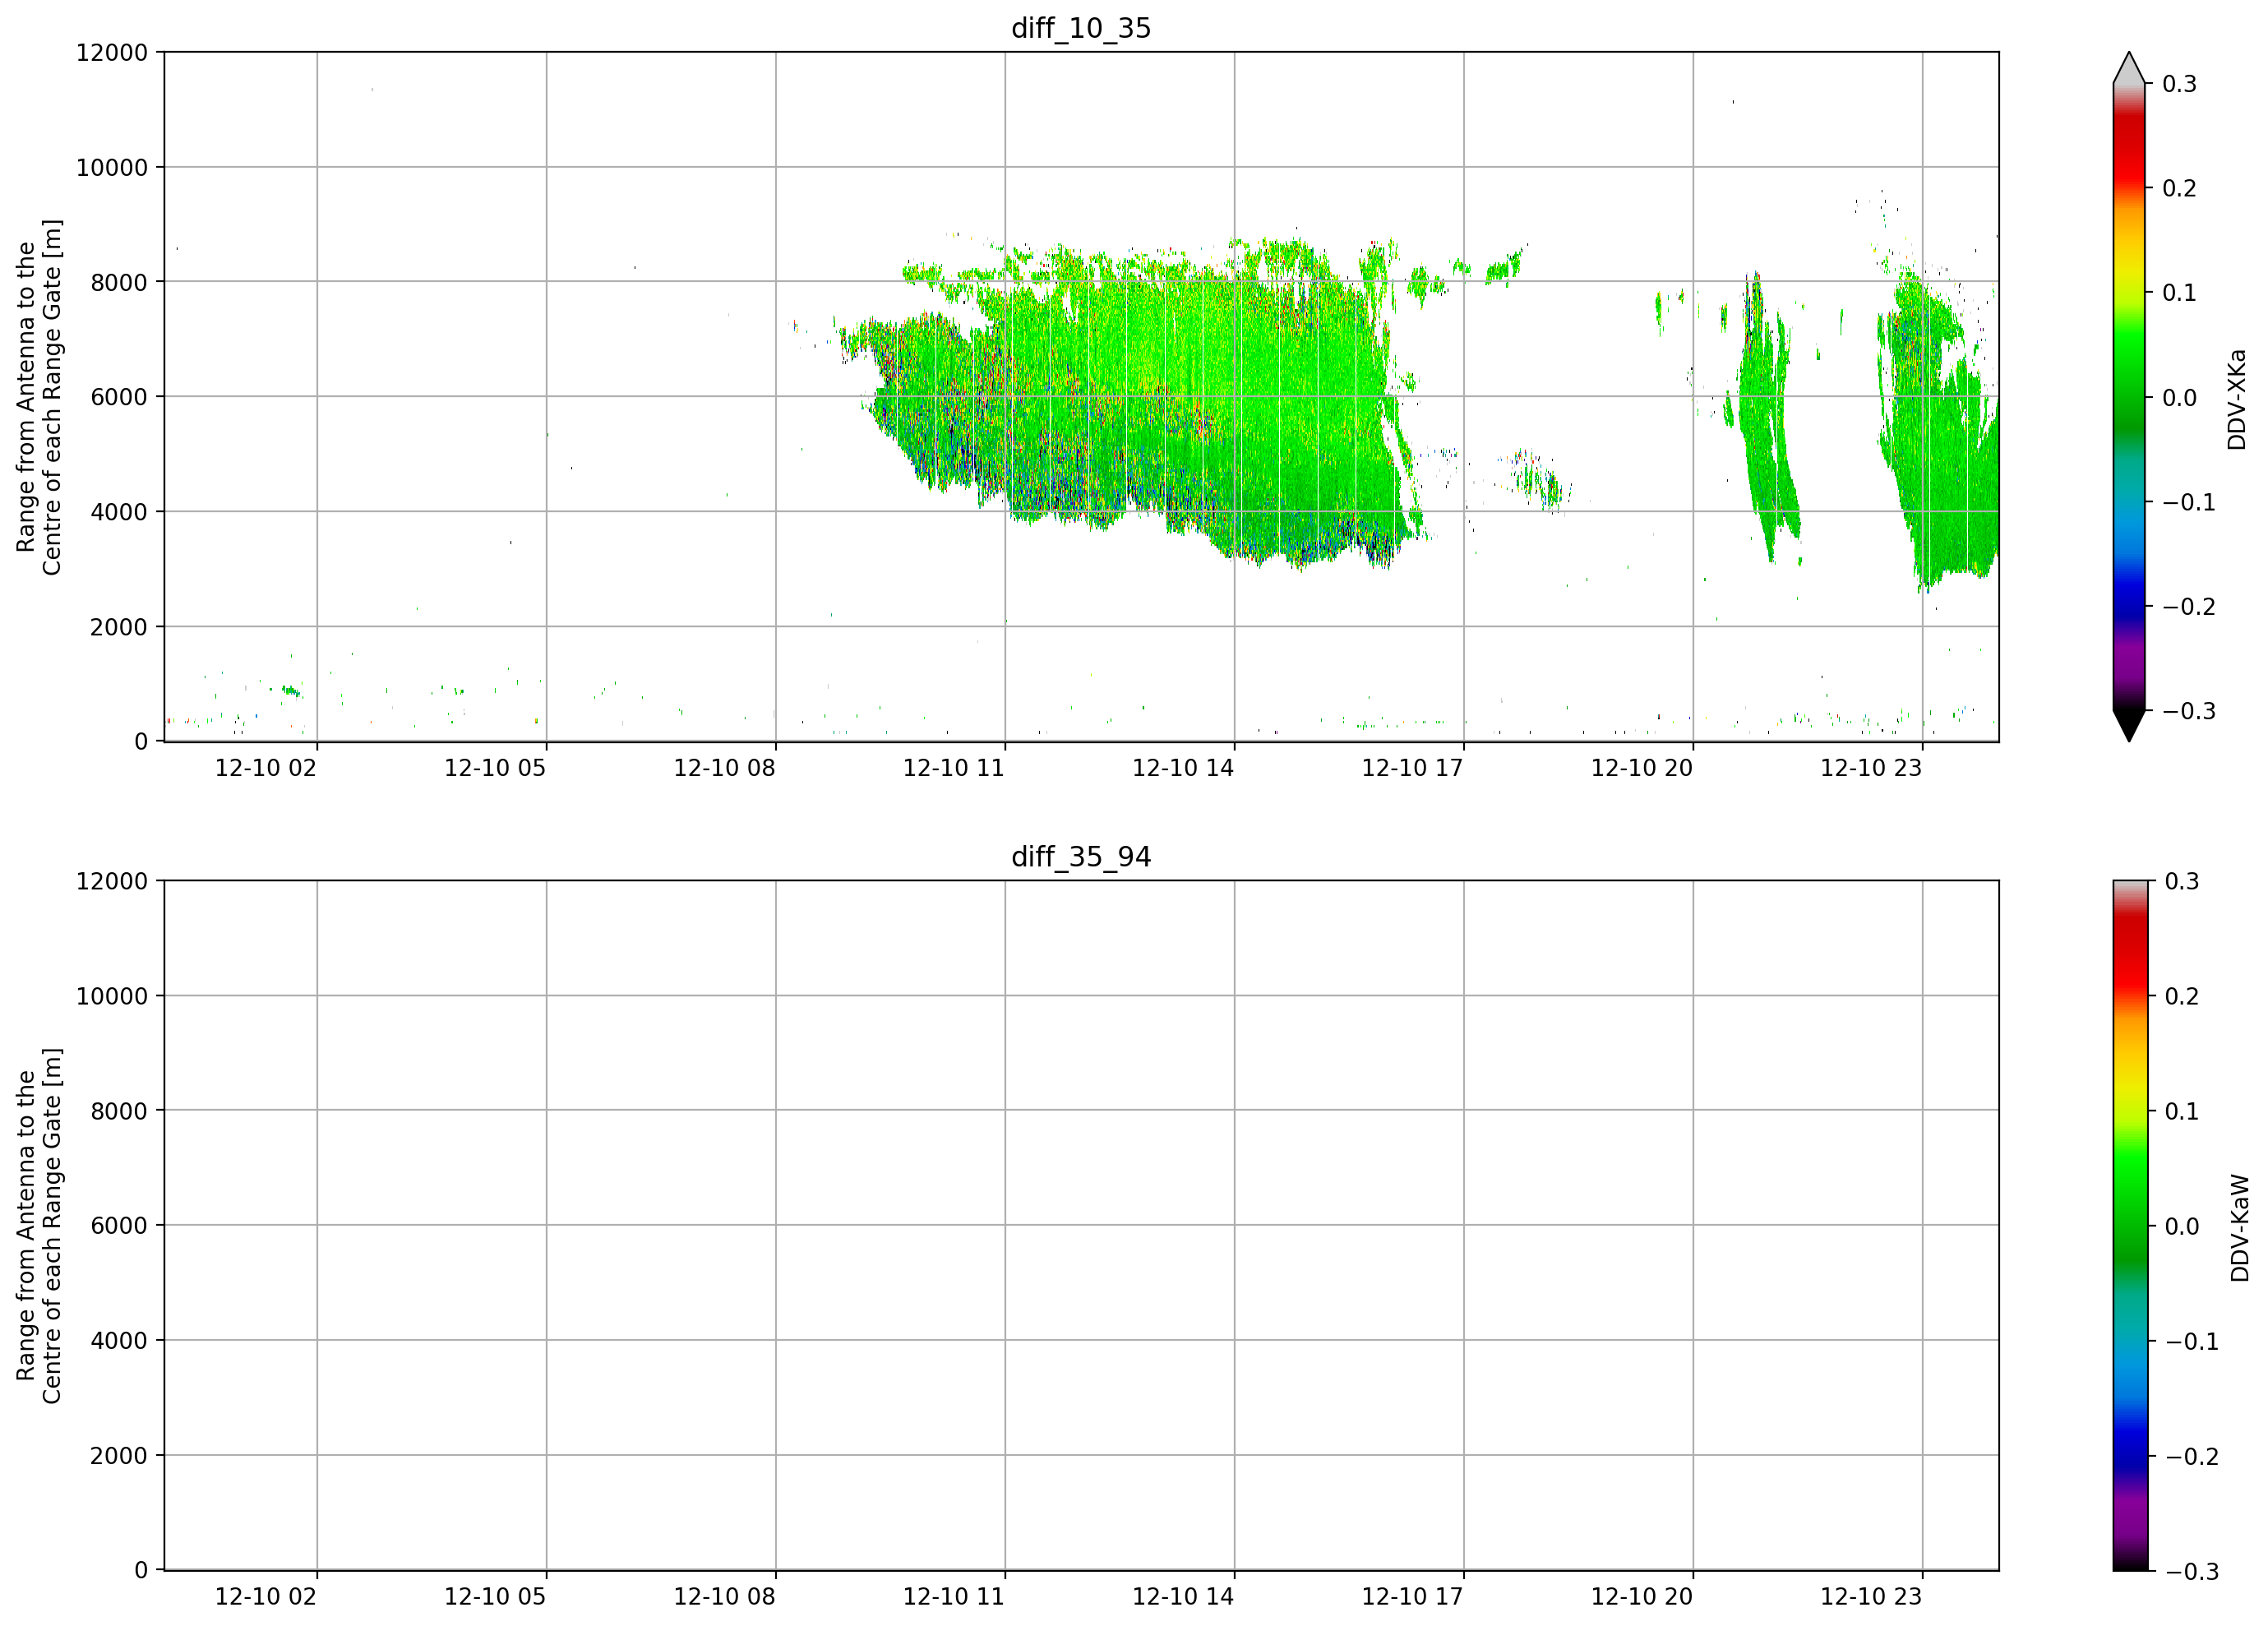Click the 12-10 20 tick label in bottom plot
2268x1626 pixels.
tap(1642, 1597)
